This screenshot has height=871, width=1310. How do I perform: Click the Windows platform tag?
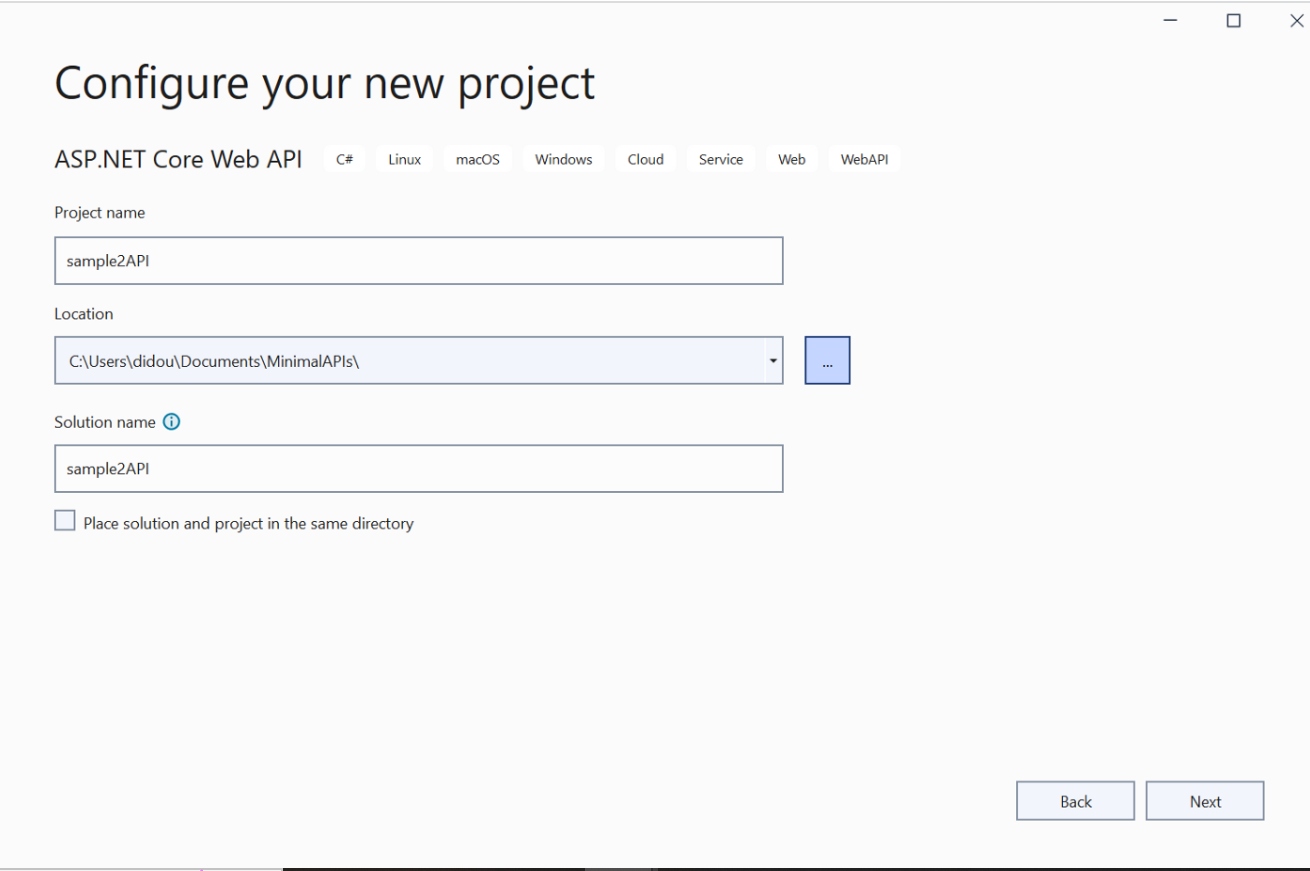pos(563,160)
